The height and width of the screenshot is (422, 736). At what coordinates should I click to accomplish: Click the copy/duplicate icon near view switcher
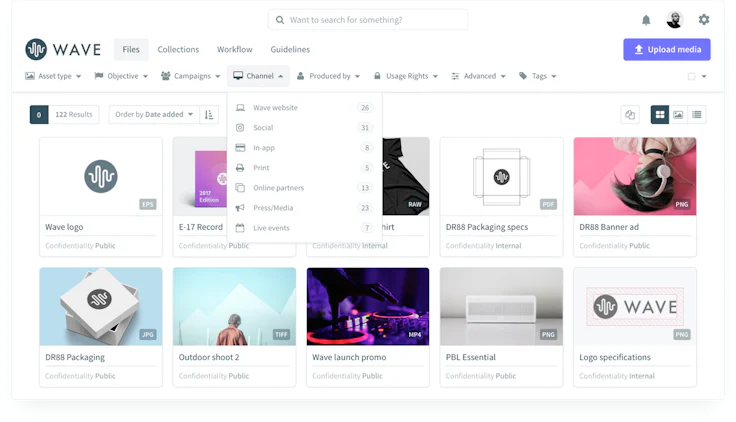click(x=630, y=115)
